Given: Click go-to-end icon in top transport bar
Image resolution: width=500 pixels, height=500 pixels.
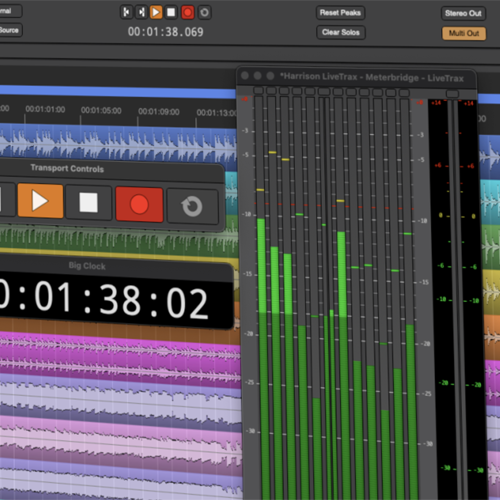Looking at the screenshot, I should coord(141,12).
